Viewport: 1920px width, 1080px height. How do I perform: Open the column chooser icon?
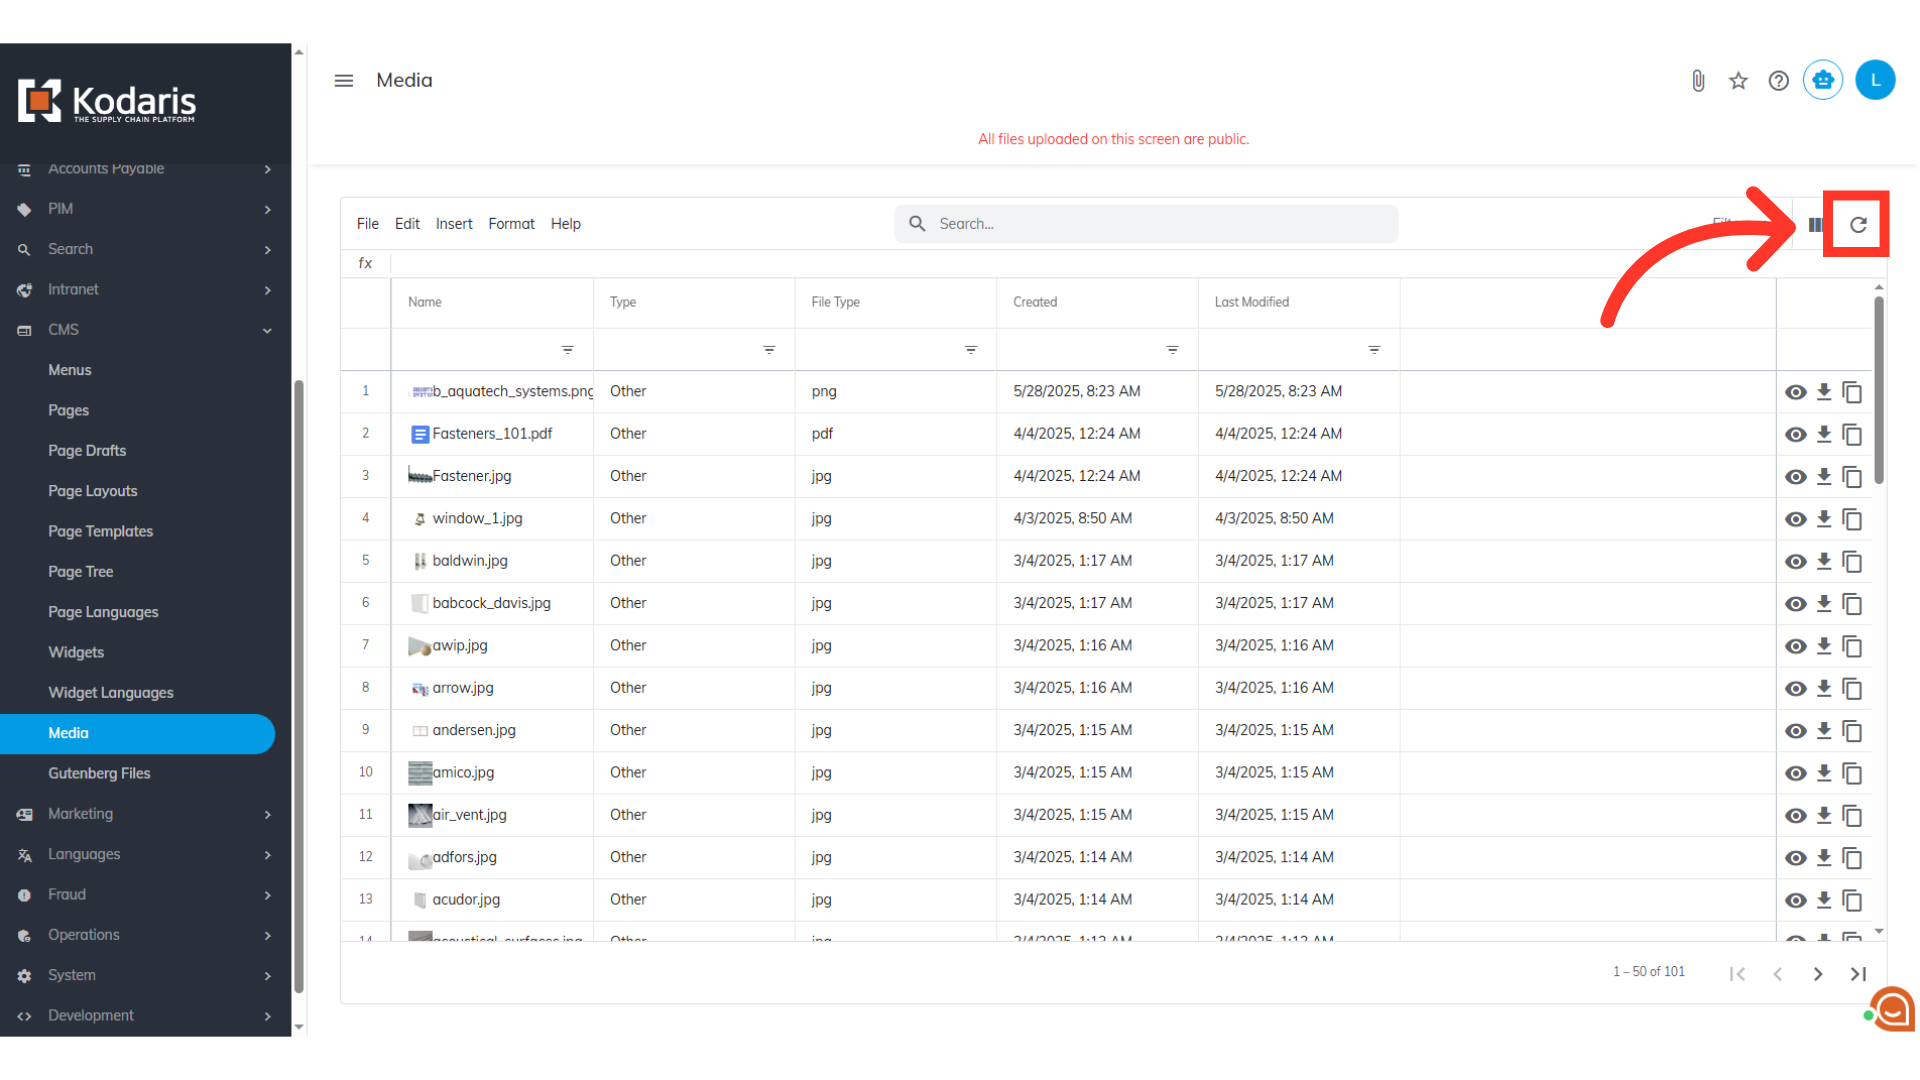1815,225
